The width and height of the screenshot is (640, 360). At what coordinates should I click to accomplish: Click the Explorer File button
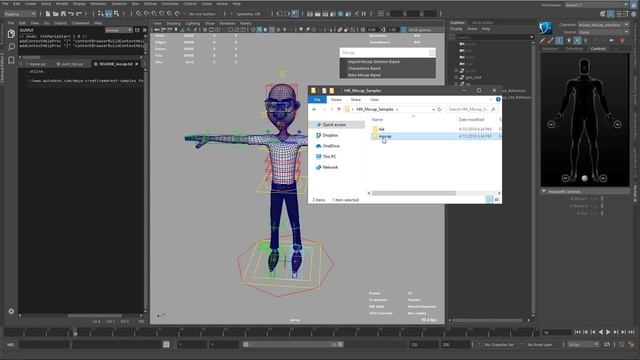pos(317,100)
